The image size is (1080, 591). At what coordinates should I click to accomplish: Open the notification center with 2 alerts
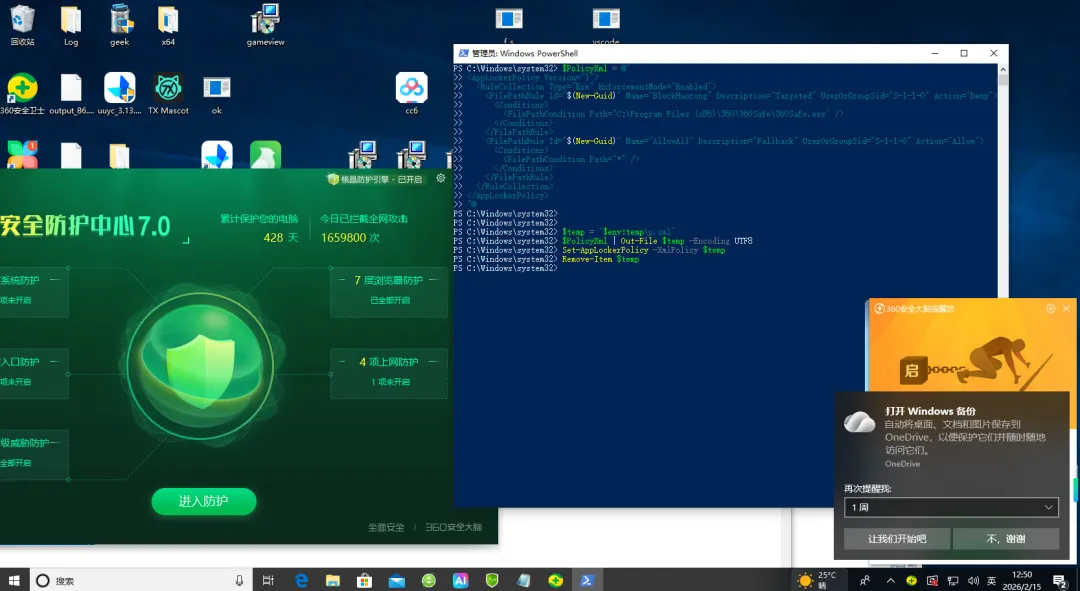[1060, 581]
